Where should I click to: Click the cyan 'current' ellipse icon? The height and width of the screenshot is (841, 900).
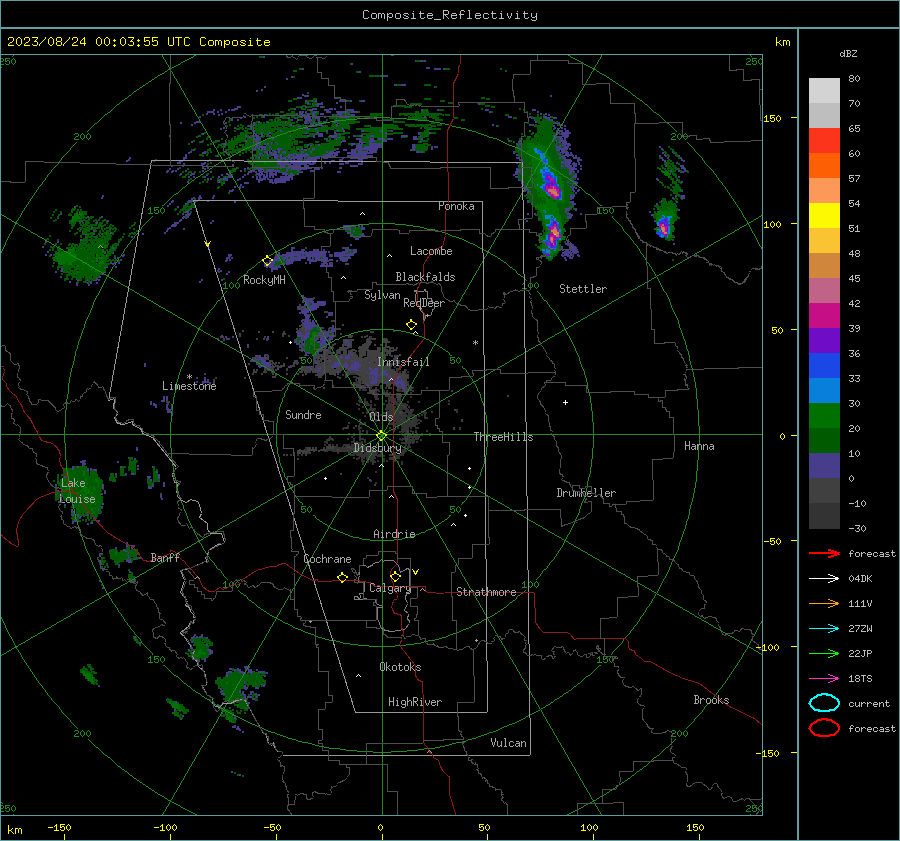click(x=824, y=703)
